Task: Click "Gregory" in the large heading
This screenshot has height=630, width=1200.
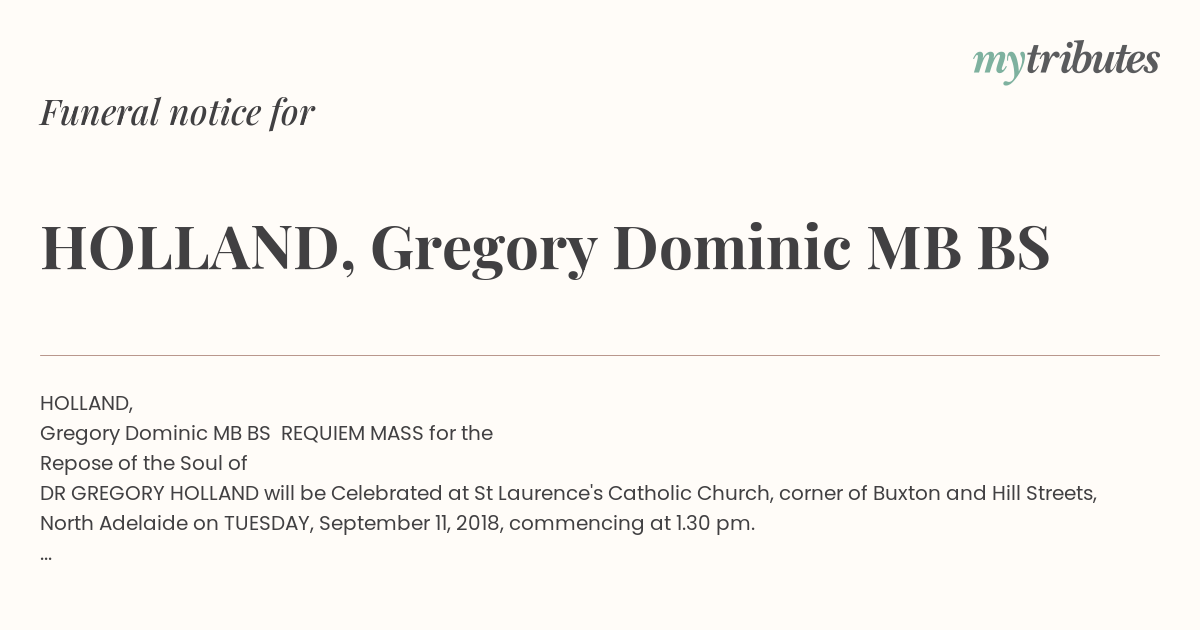Action: 484,250
